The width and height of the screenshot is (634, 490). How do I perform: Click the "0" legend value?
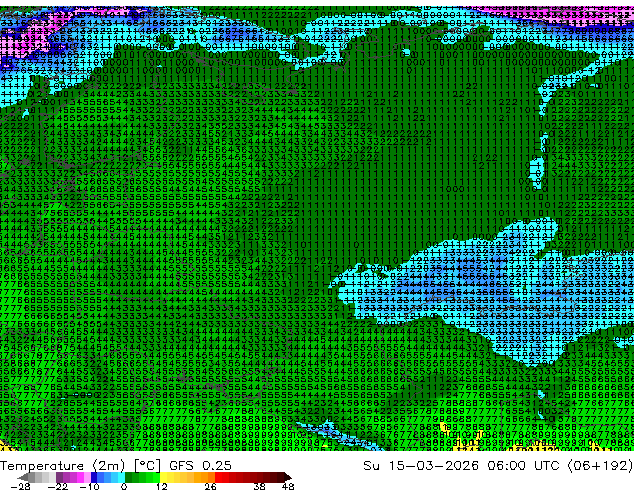tap(124, 486)
